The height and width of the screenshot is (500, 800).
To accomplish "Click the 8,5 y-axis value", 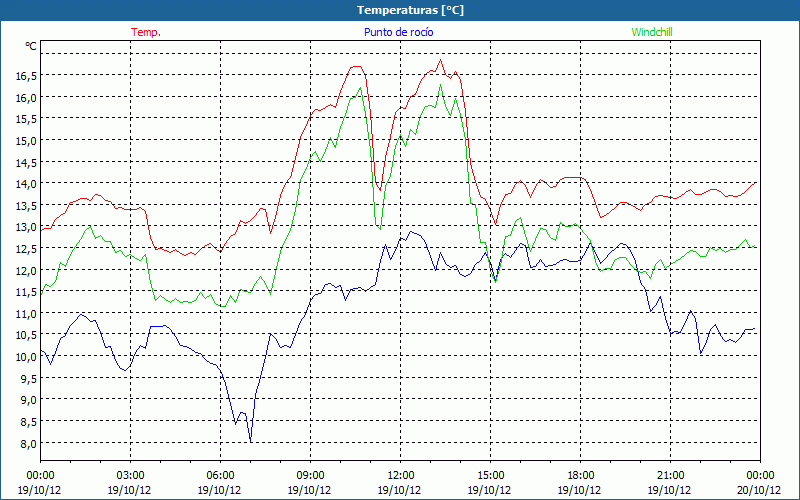I will point(28,422).
